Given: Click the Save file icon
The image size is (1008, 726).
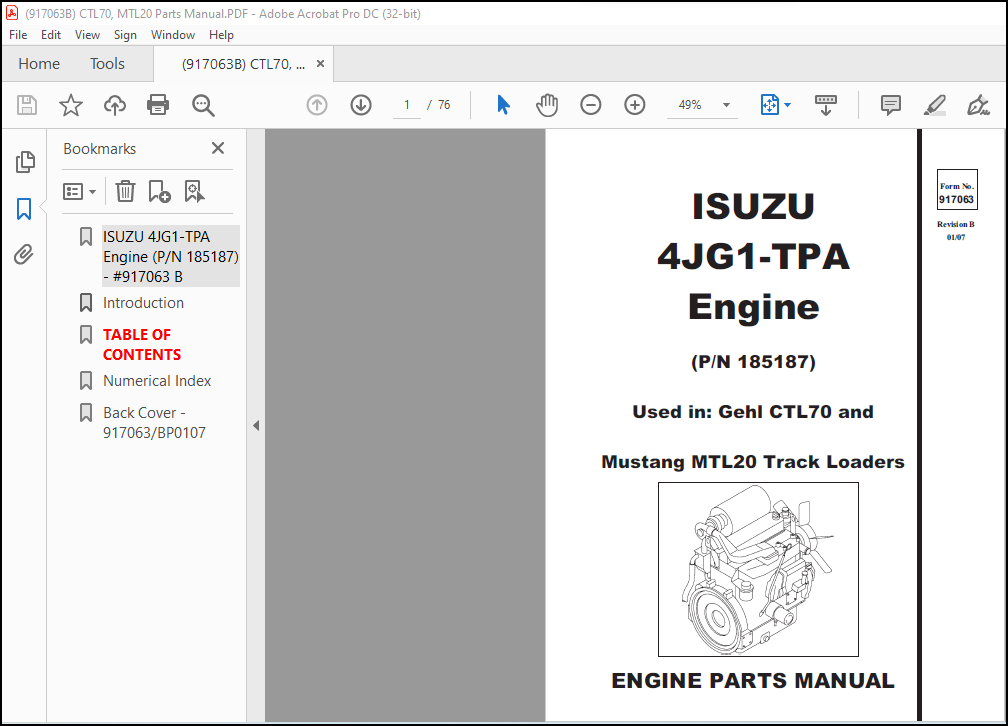Looking at the screenshot, I should click(26, 105).
